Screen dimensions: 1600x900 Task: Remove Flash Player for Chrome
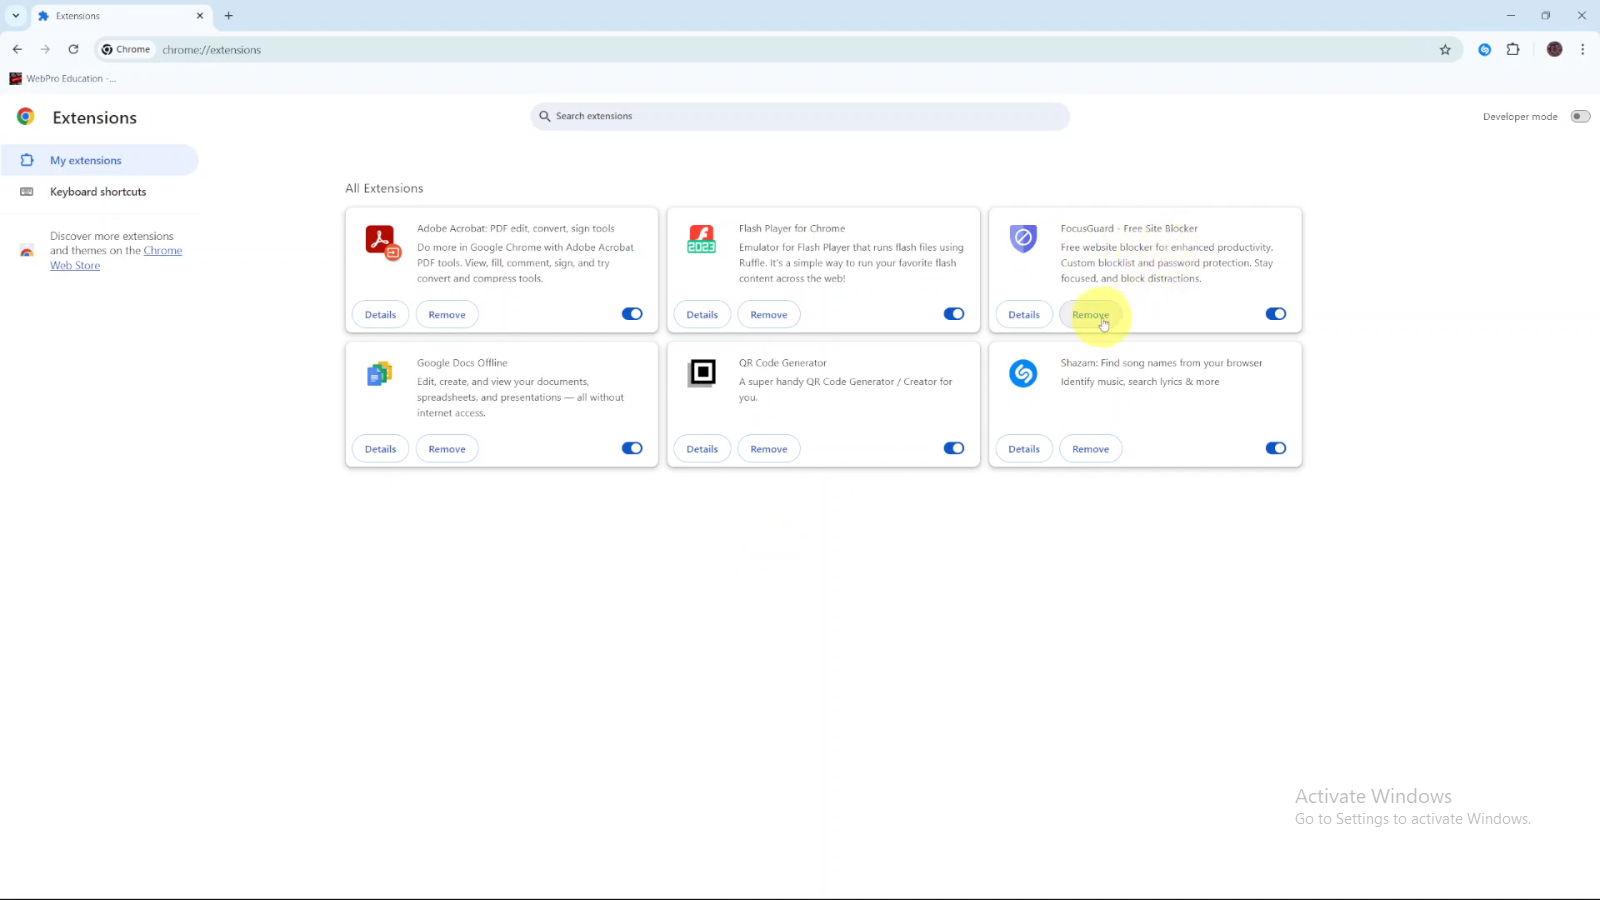click(769, 315)
